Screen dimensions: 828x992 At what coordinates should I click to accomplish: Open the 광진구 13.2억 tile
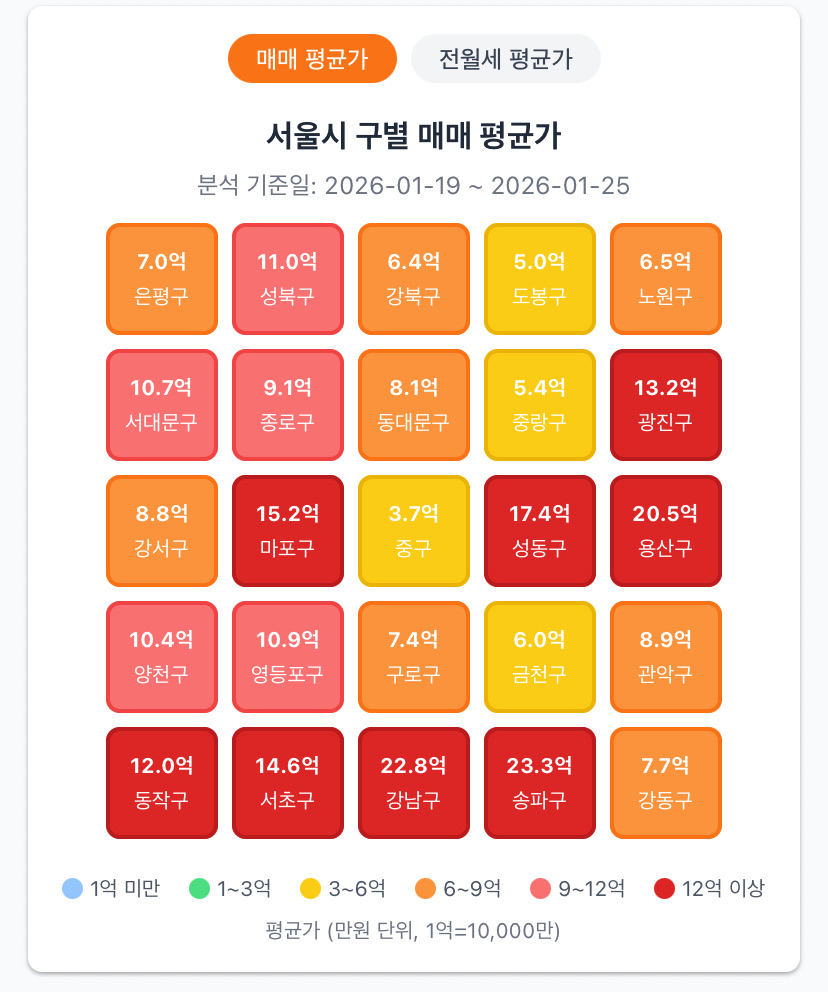(665, 405)
